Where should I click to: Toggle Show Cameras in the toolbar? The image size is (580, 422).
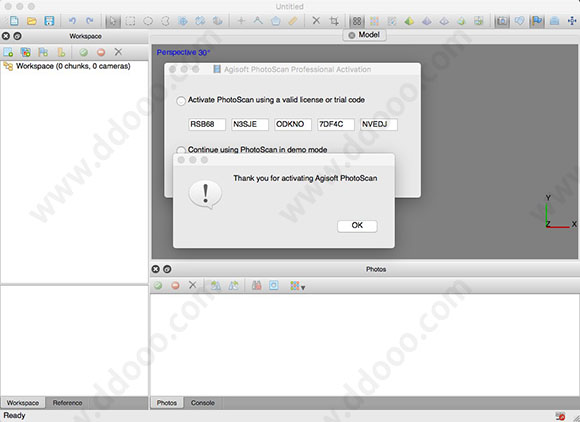click(x=502, y=21)
